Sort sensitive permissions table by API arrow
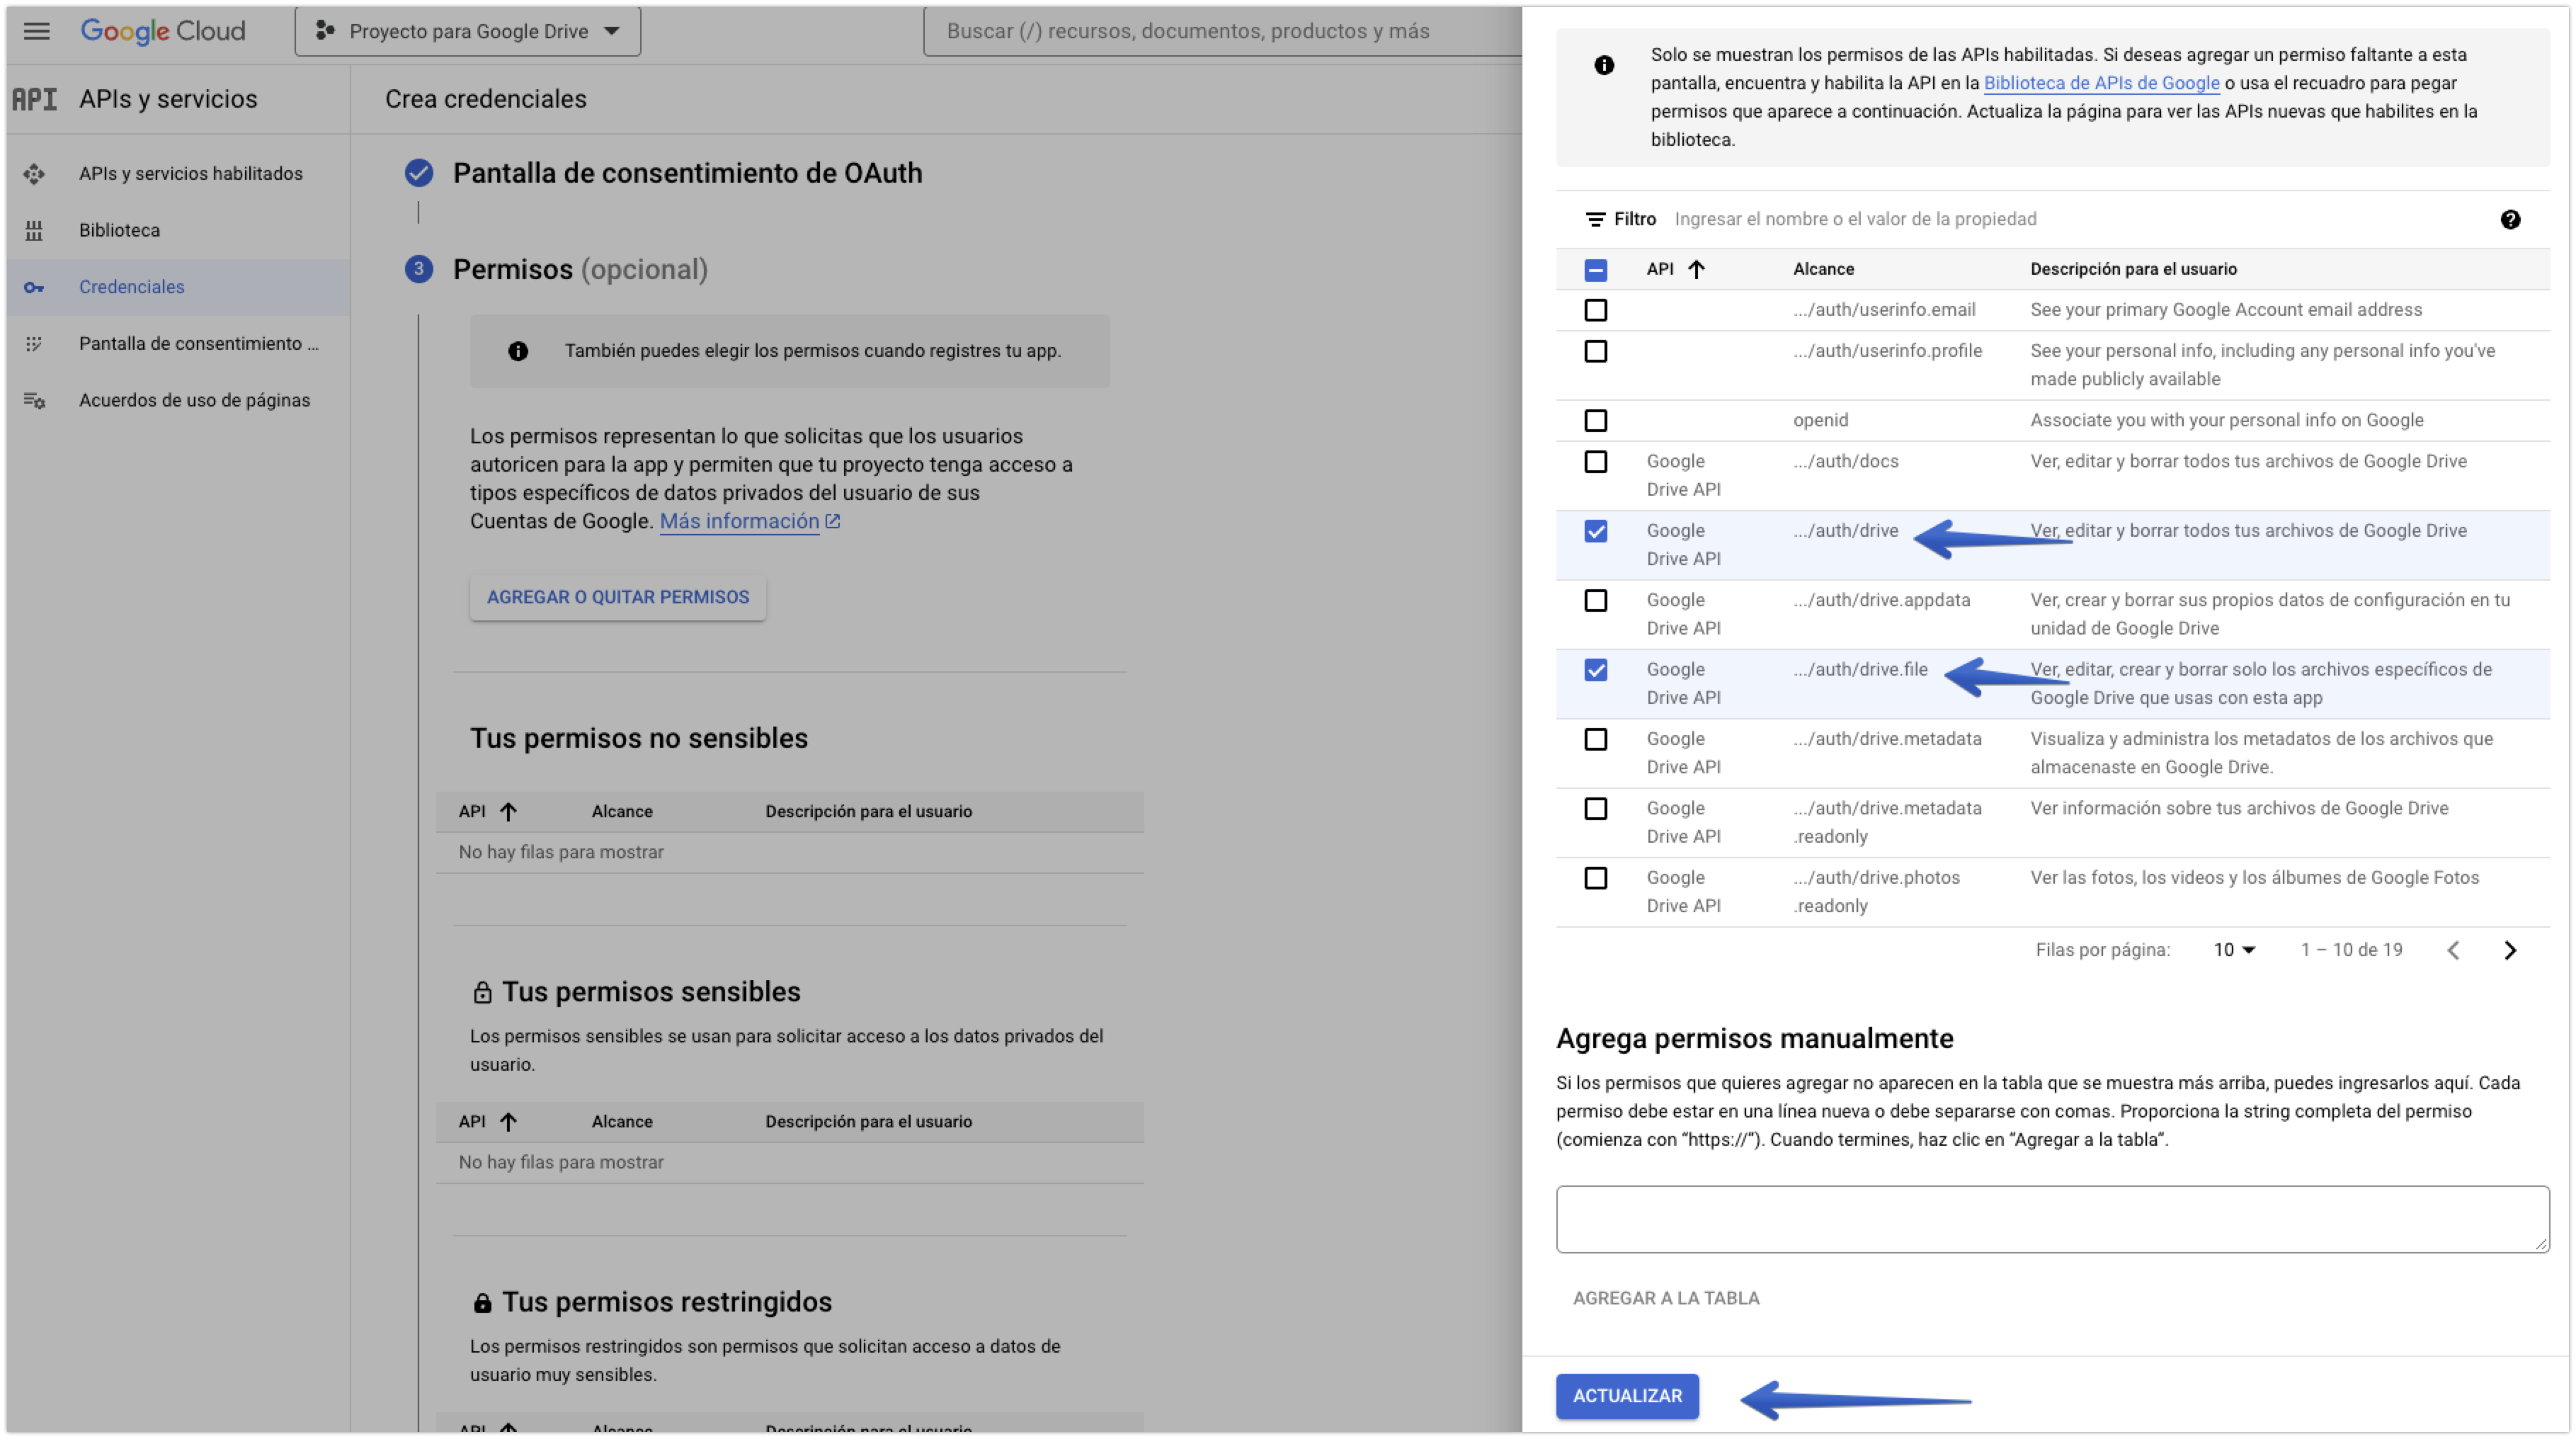This screenshot has height=1439, width=2576. click(508, 1122)
